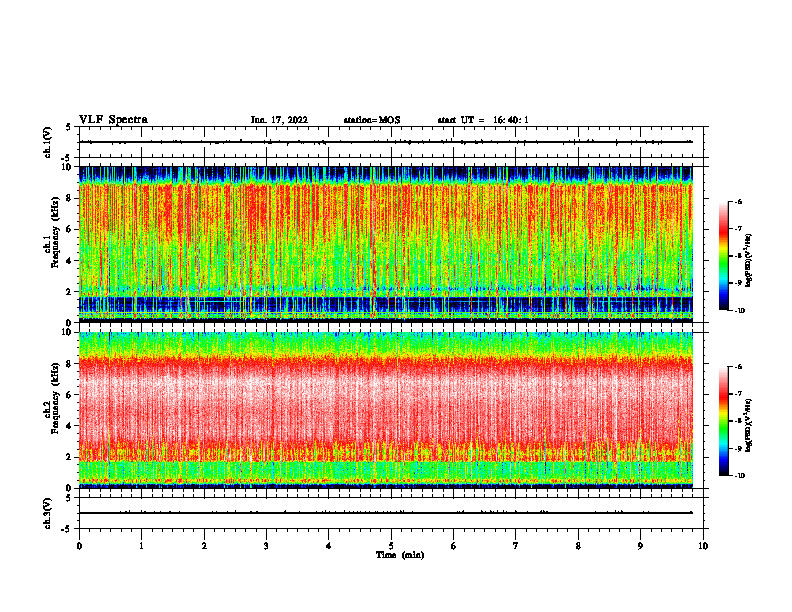The width and height of the screenshot is (792, 612).
Task: Click the "8" tick on Time axis
Action: 578,546
